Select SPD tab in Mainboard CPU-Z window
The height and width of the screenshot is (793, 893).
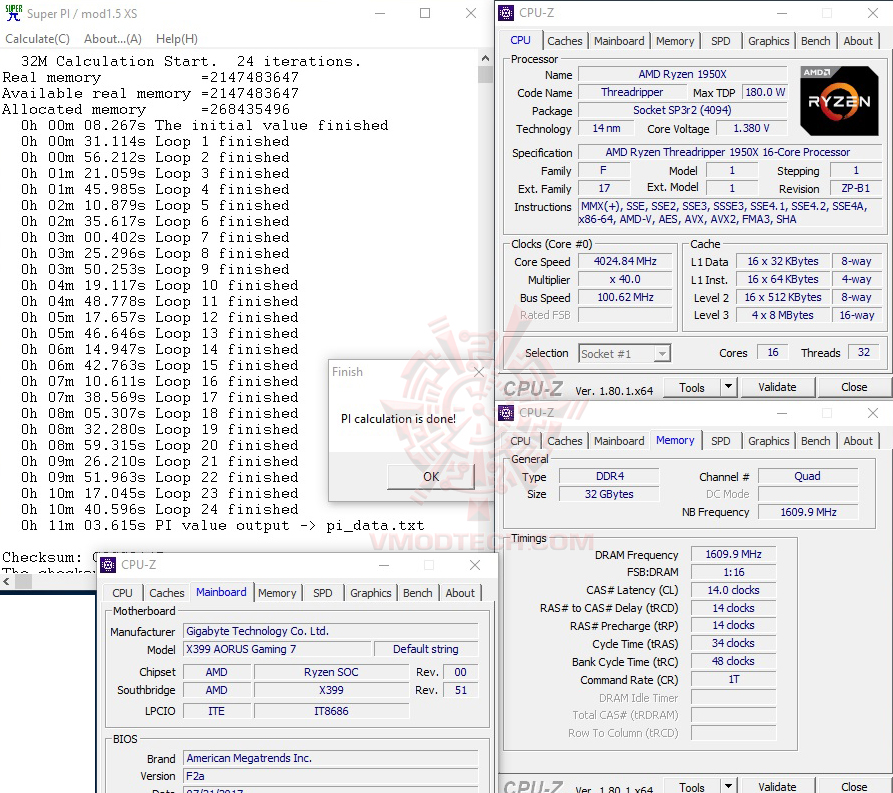click(x=322, y=593)
